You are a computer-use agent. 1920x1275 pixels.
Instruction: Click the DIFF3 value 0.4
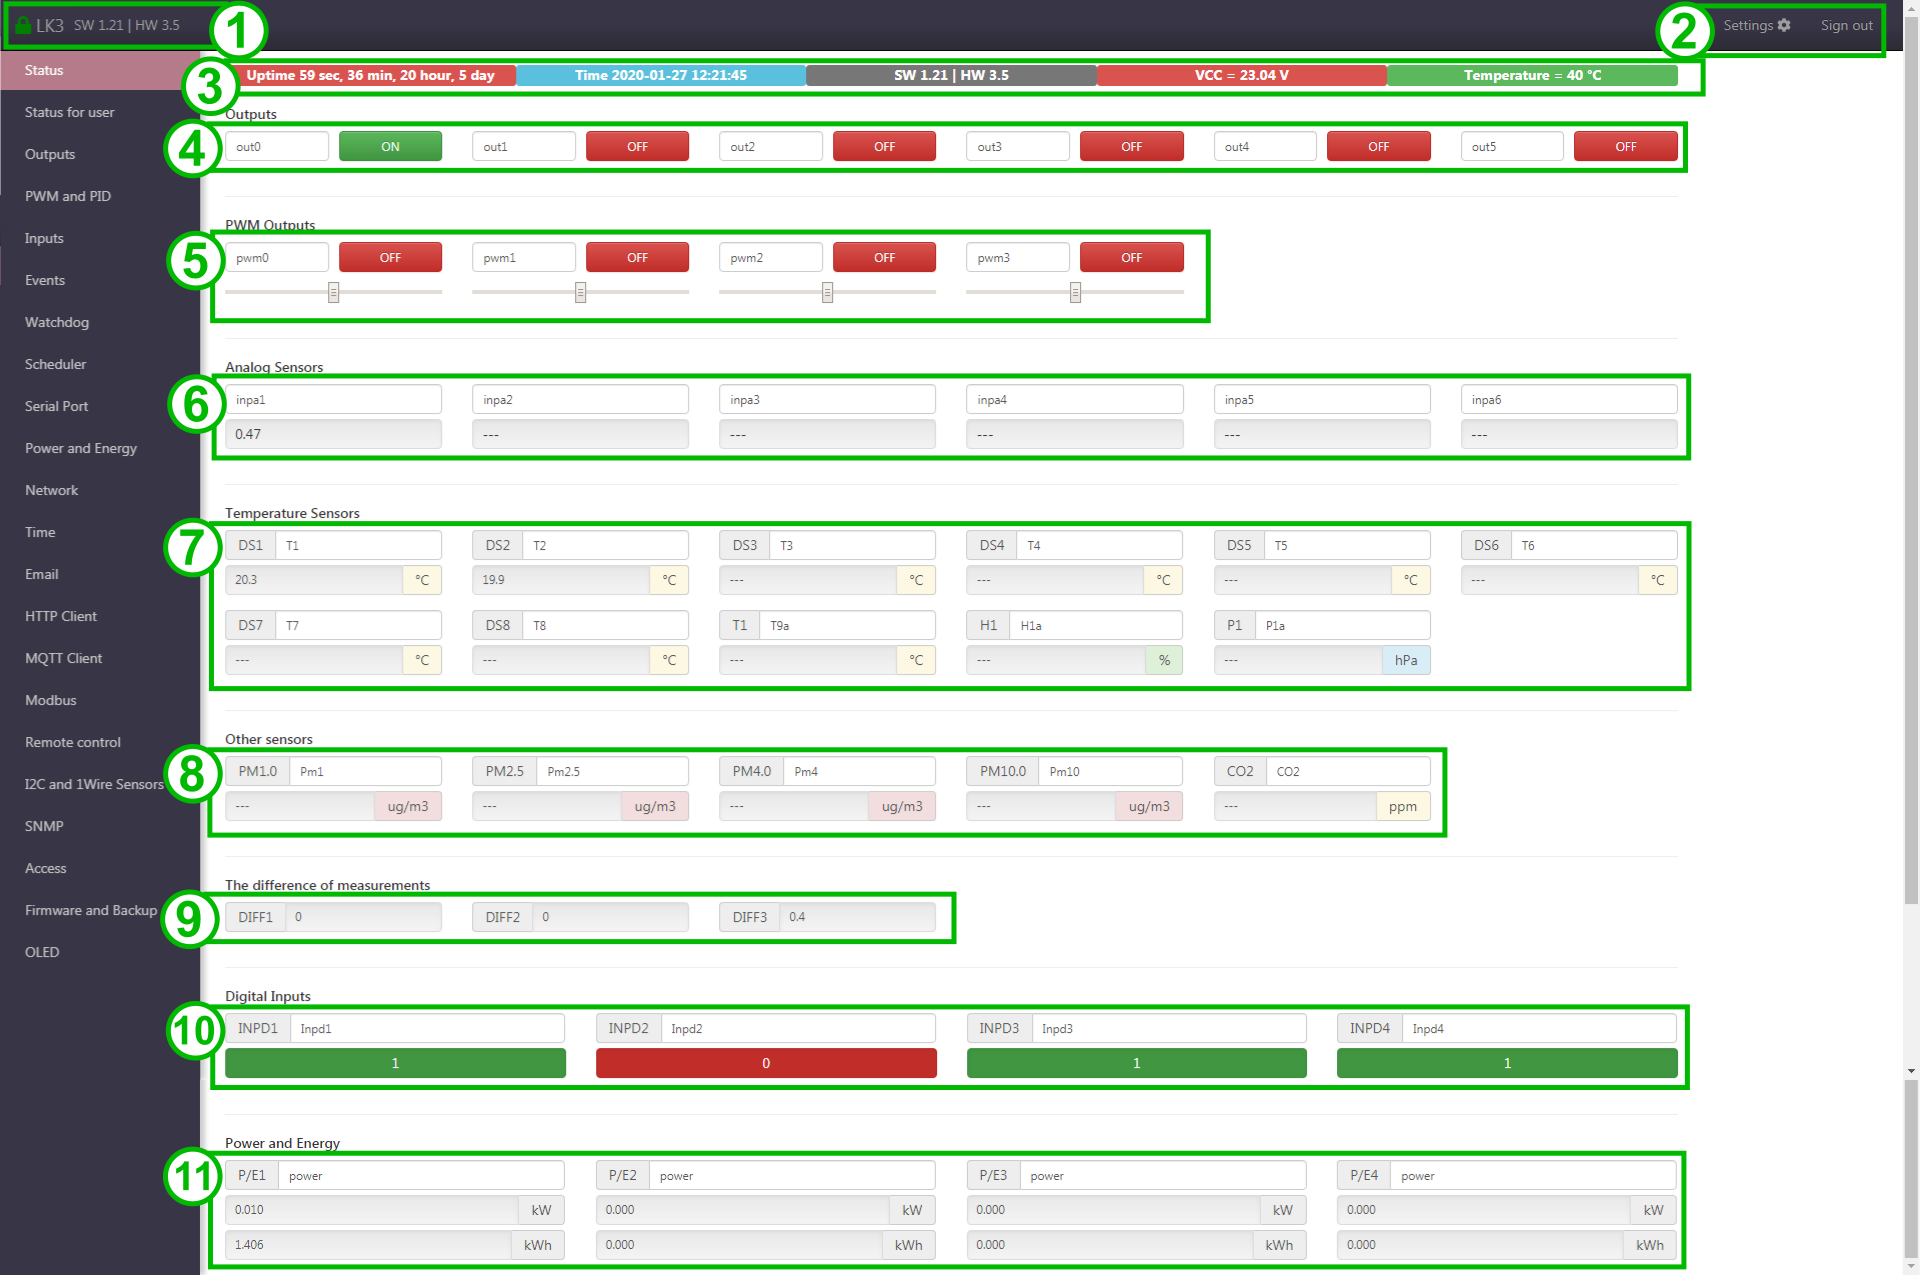click(x=857, y=917)
